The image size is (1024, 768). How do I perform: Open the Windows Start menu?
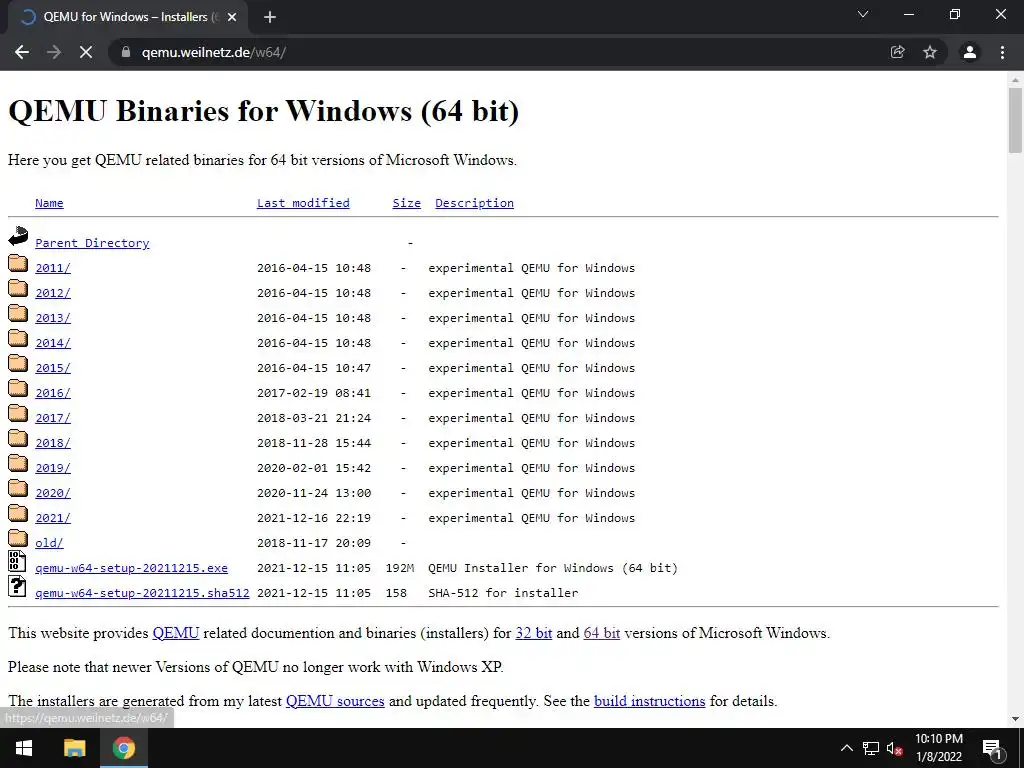click(24, 748)
